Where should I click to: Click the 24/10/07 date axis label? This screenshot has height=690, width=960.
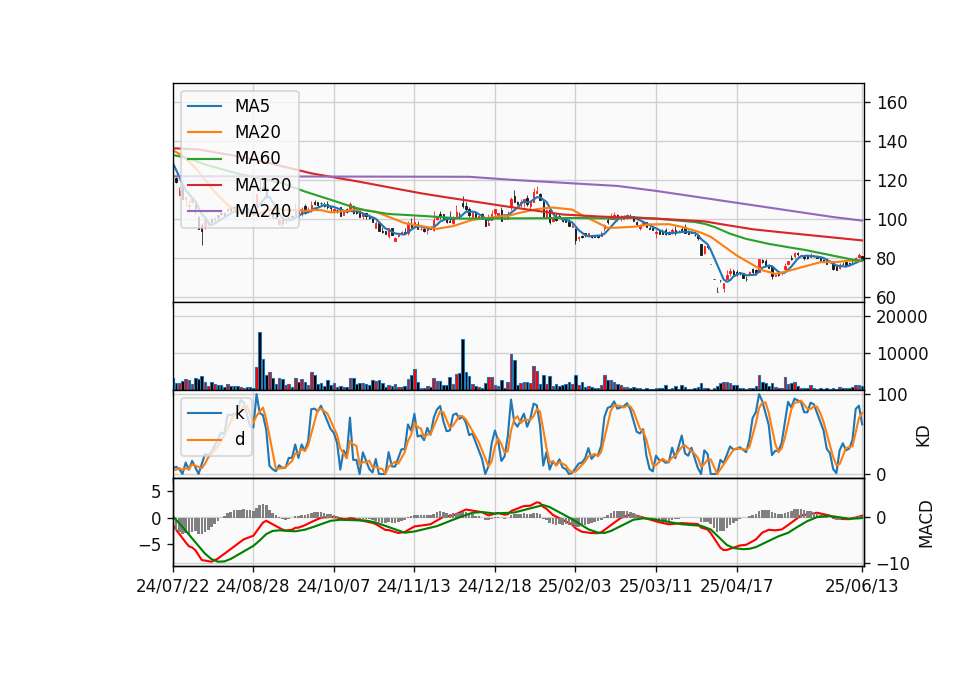tap(334, 586)
